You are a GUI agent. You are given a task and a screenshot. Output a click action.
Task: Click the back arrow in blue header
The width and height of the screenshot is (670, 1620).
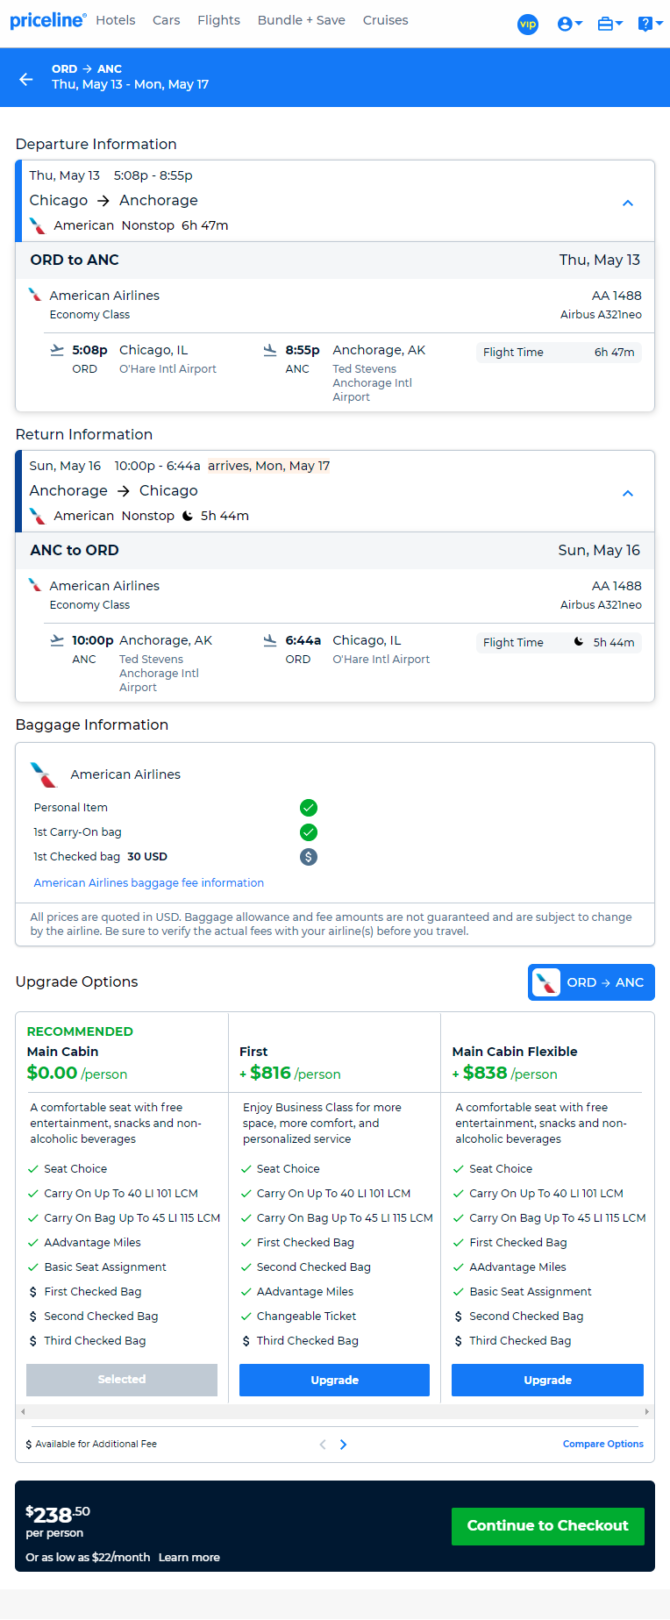pyautogui.click(x=26, y=78)
